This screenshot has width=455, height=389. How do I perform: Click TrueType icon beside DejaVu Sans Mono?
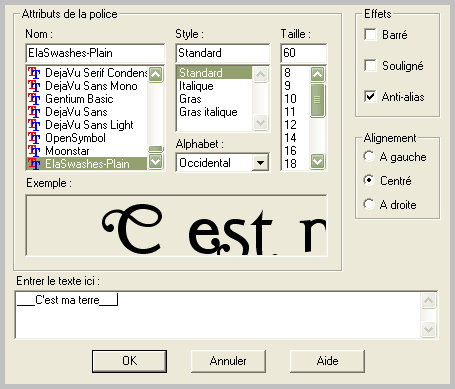34,86
